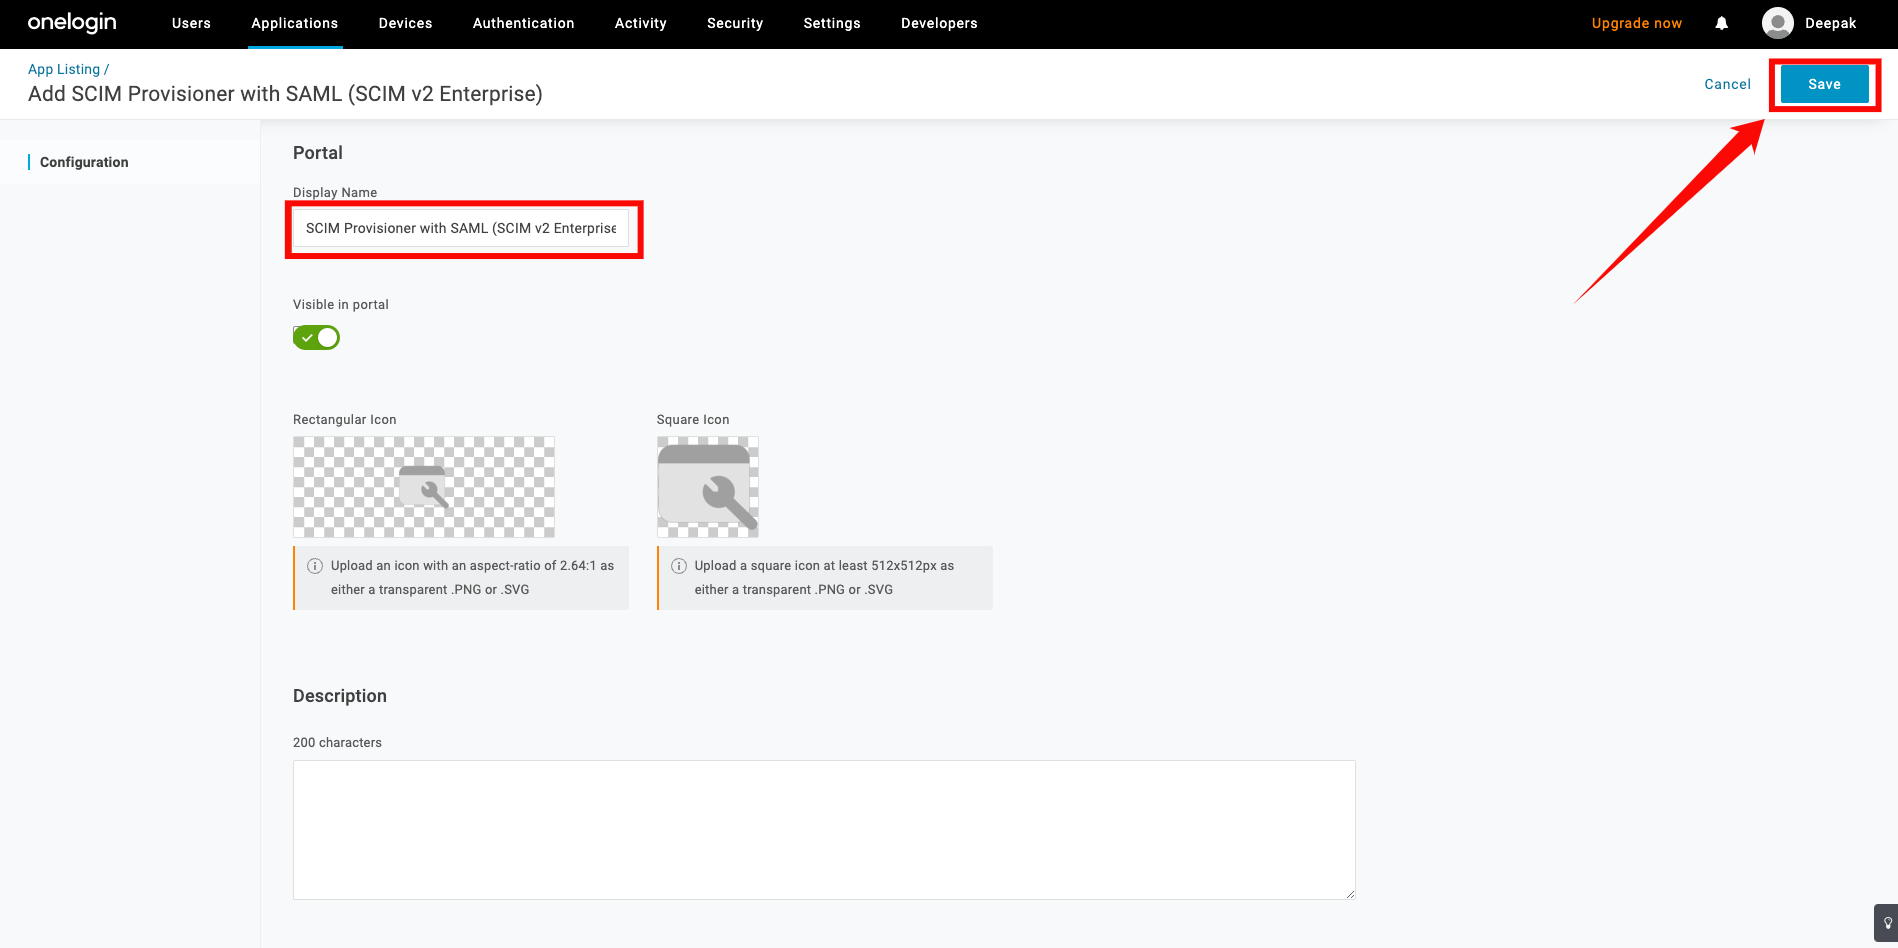Viewport: 1898px width, 948px height.
Task: Go back to App Listing
Action: (64, 69)
